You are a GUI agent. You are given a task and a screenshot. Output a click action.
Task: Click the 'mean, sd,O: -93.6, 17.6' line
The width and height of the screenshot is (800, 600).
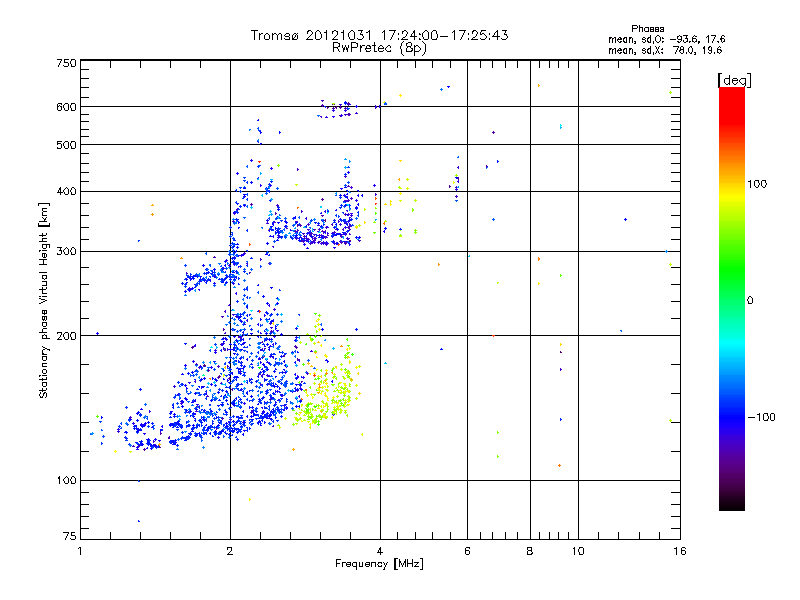tap(666, 39)
